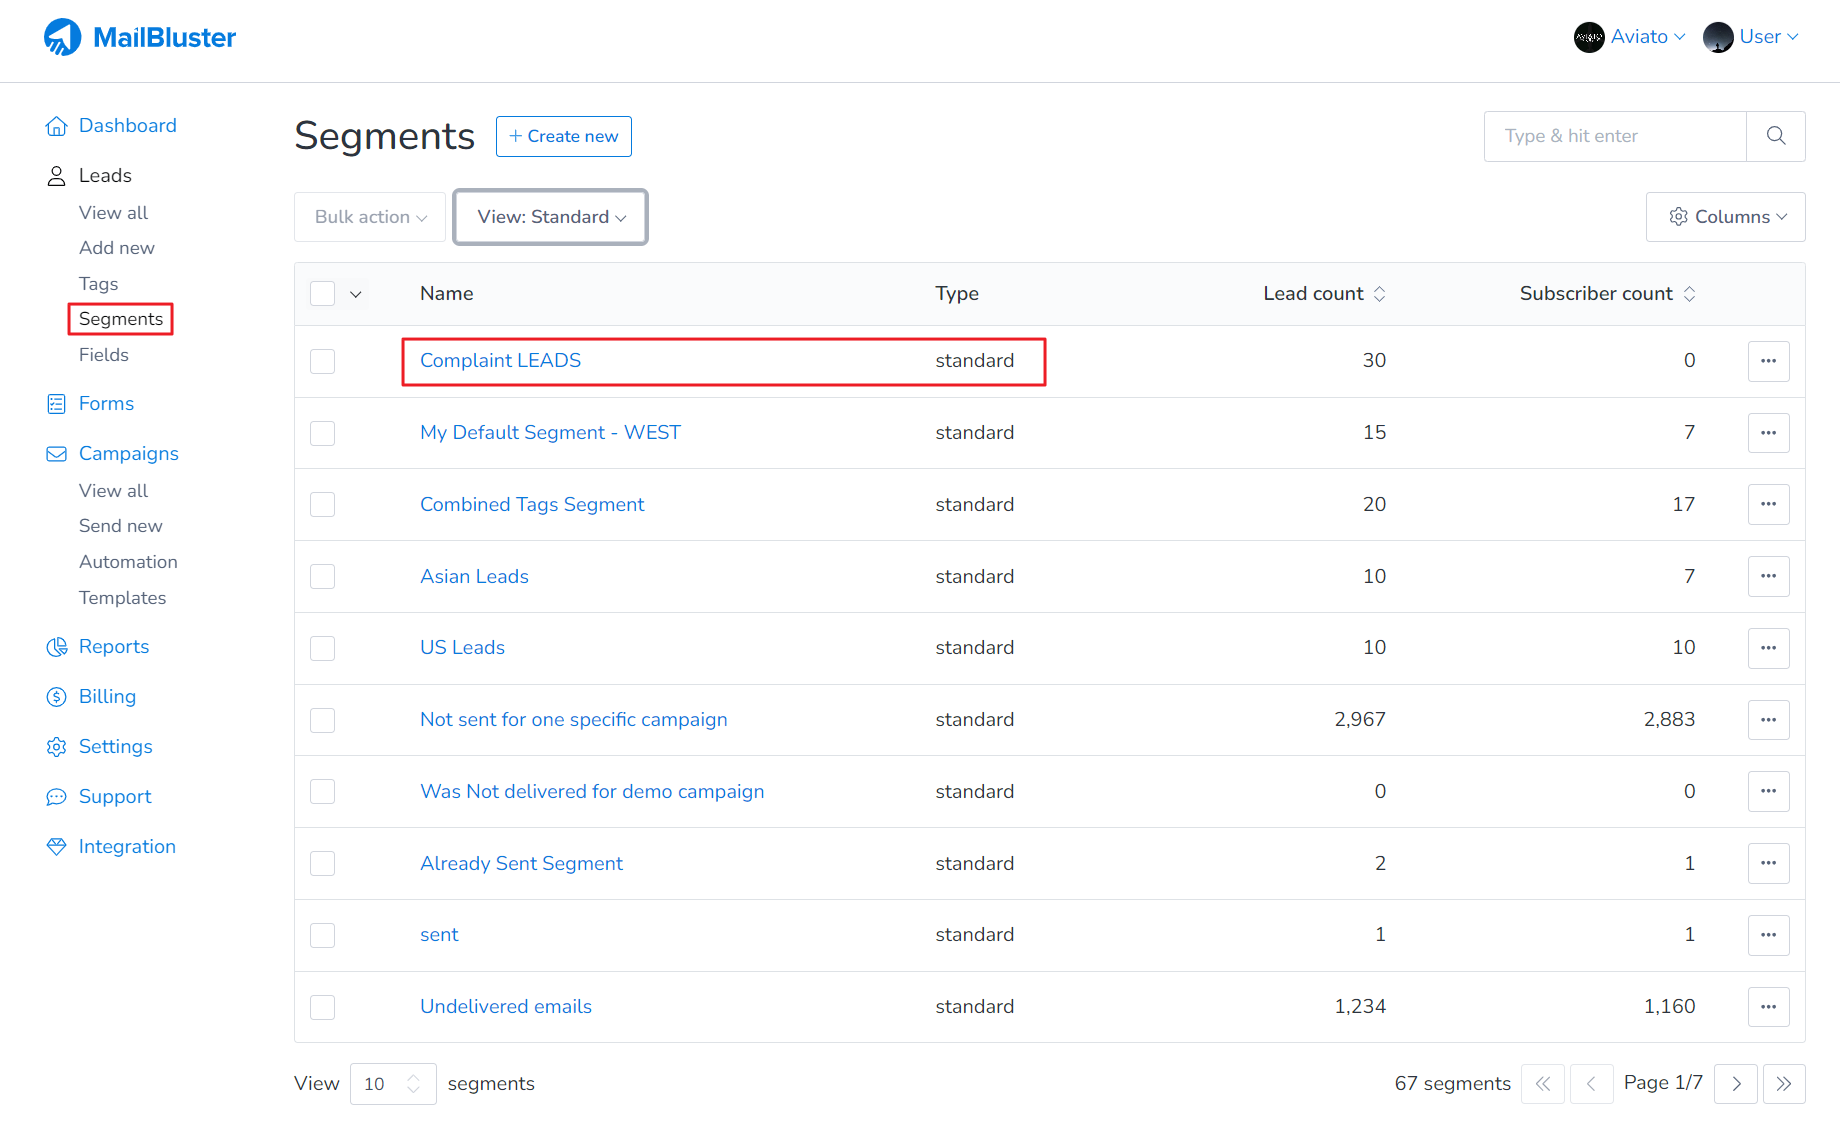1840x1130 pixels.
Task: Open the search magnifier icon
Action: pos(1776,135)
